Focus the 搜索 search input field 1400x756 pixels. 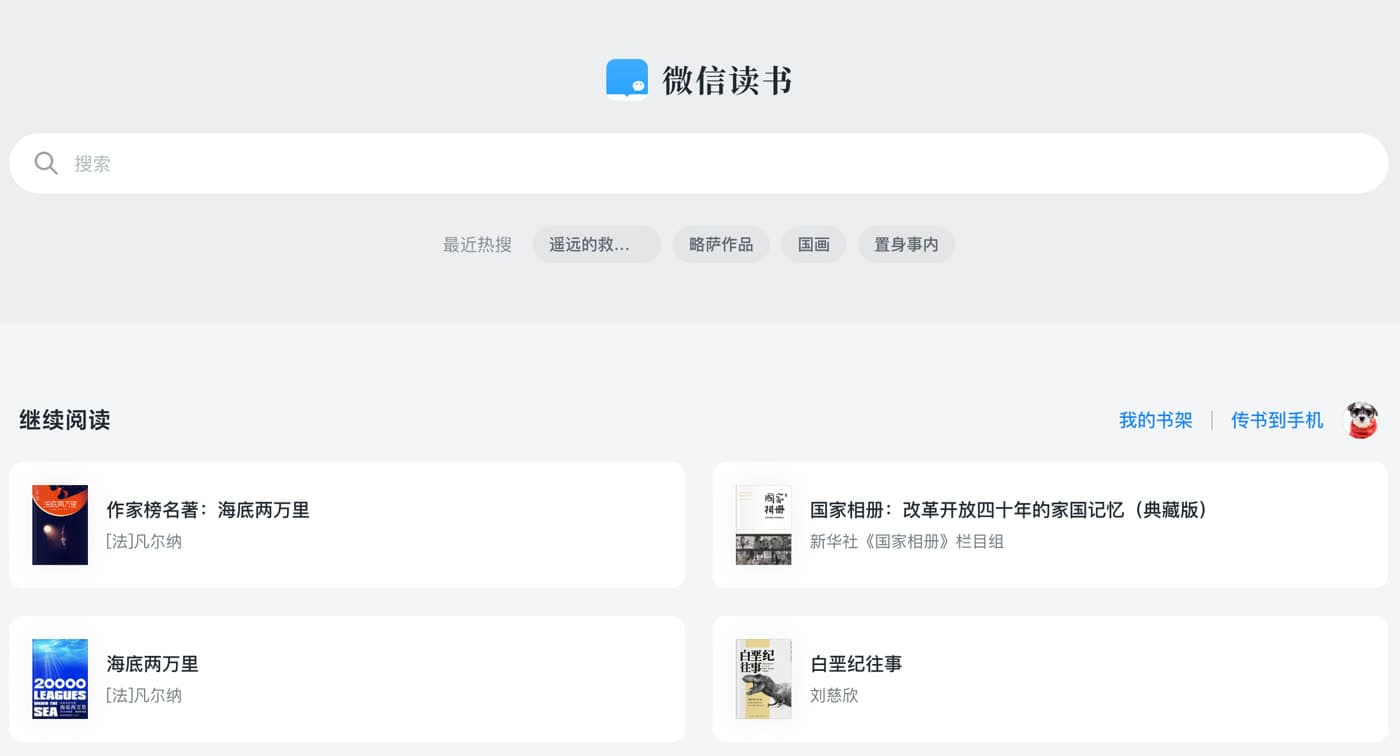[699, 163]
